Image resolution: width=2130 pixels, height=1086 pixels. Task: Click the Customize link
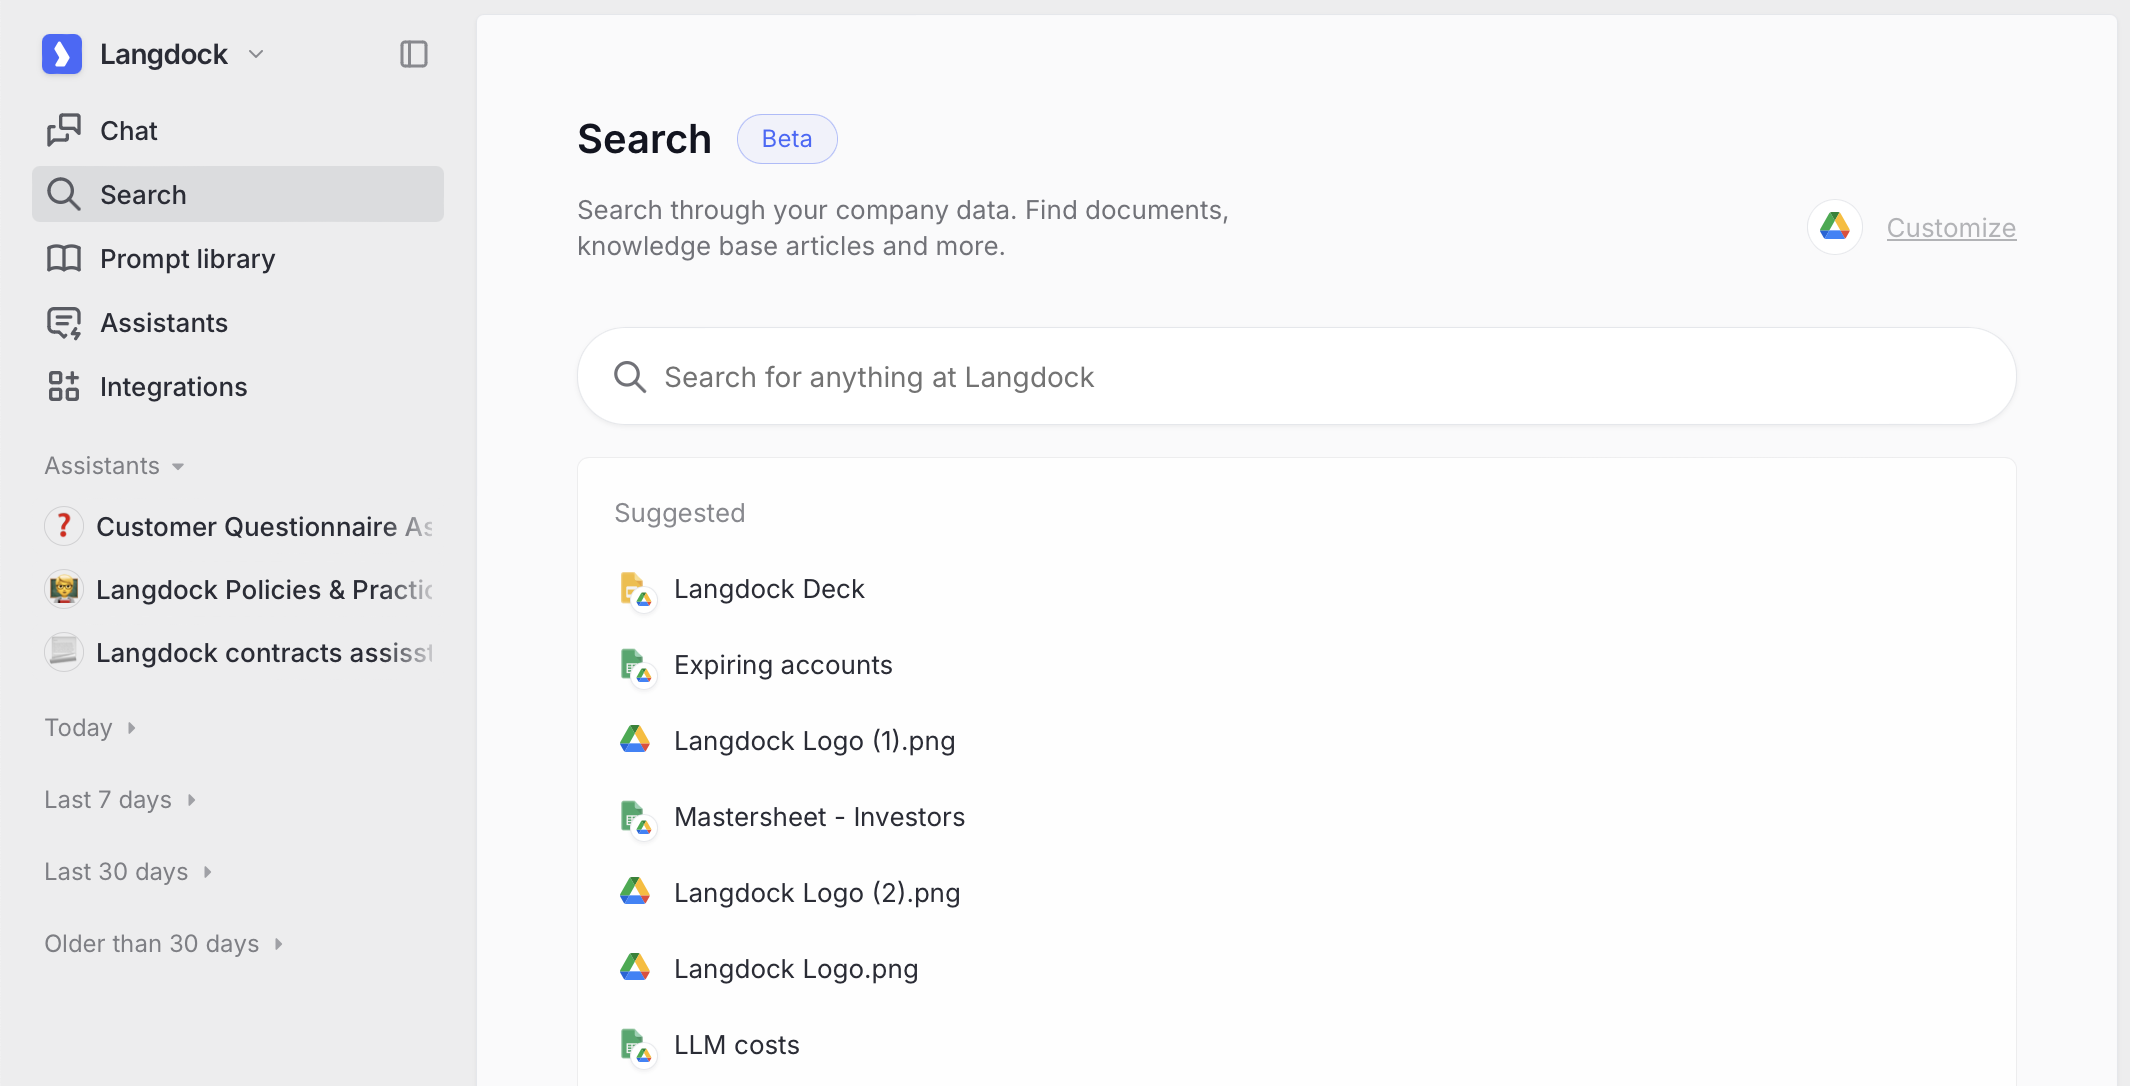coord(1950,228)
